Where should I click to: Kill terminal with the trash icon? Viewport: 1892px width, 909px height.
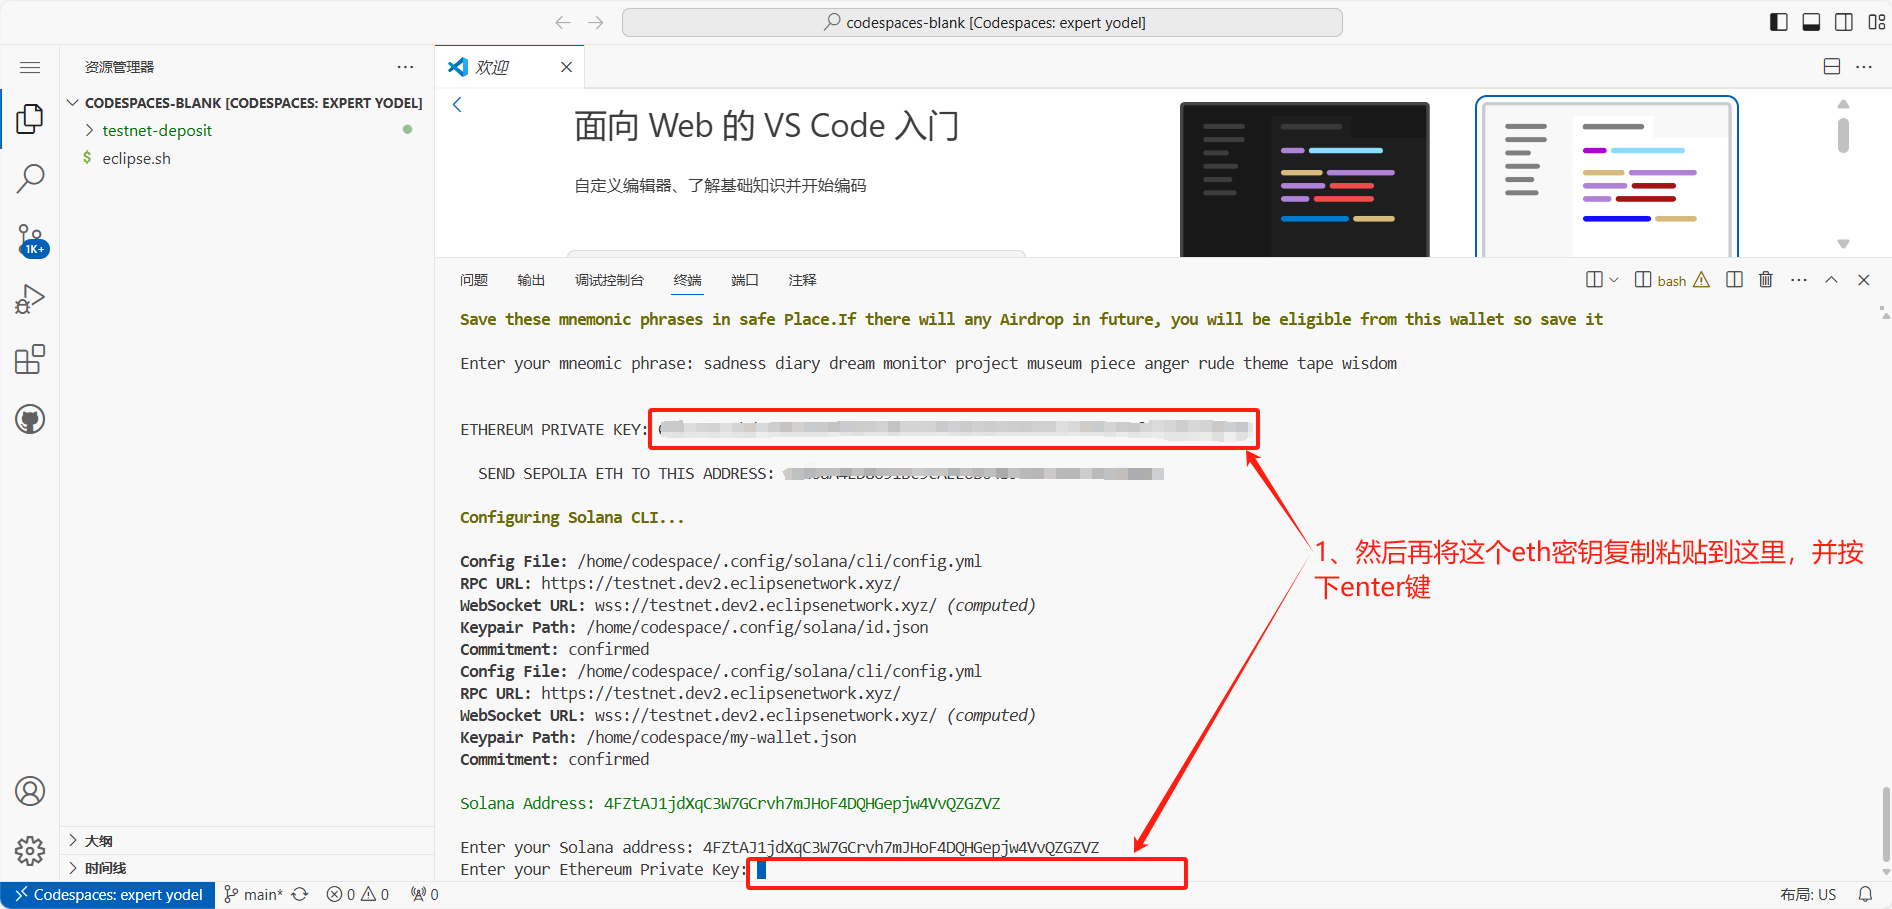[1766, 280]
